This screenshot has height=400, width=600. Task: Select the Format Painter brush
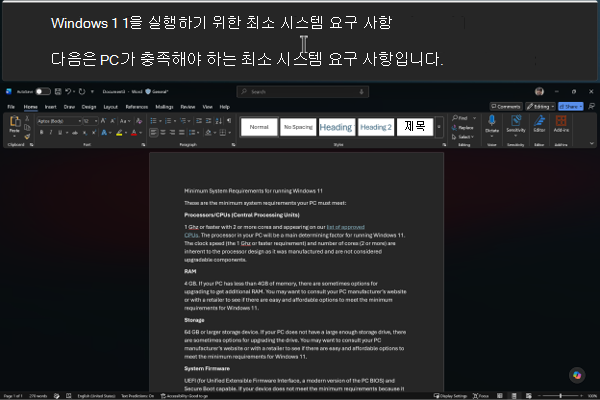pyautogui.click(x=27, y=136)
